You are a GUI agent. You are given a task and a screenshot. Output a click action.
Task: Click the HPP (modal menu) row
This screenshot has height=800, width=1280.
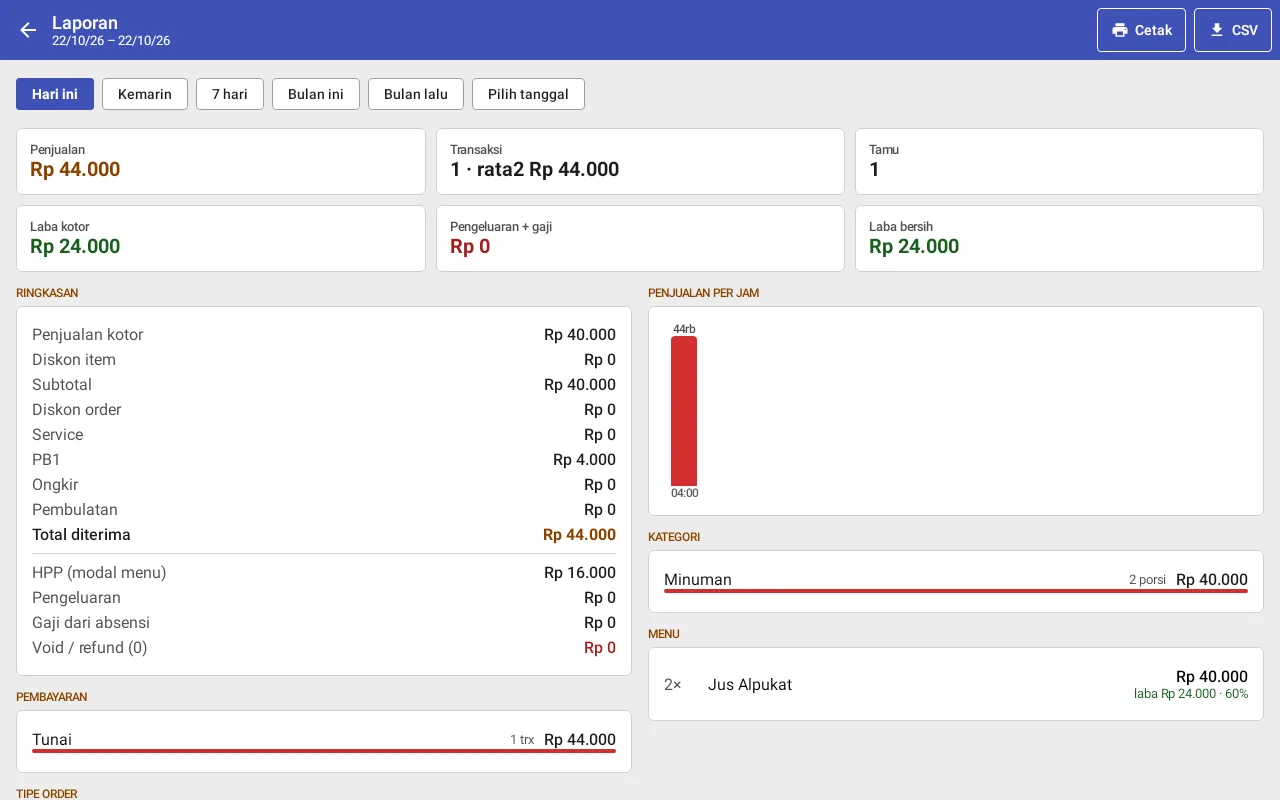coord(324,573)
